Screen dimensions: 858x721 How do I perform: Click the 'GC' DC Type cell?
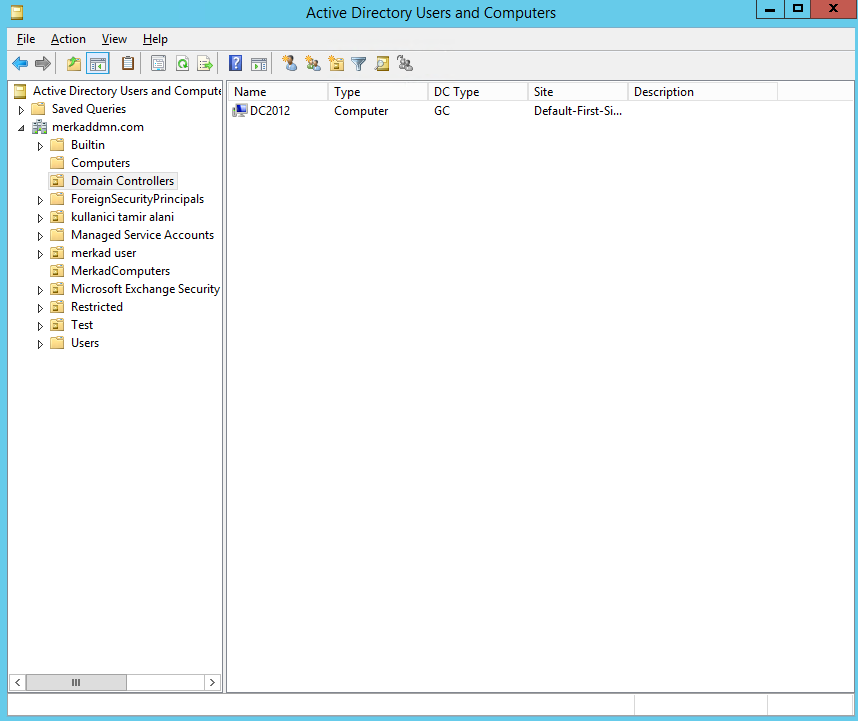point(442,111)
